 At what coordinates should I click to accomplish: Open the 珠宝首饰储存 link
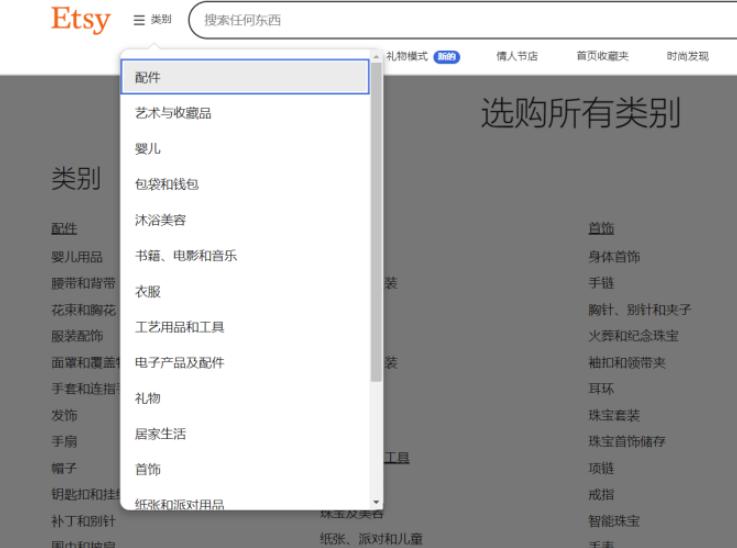[627, 442]
